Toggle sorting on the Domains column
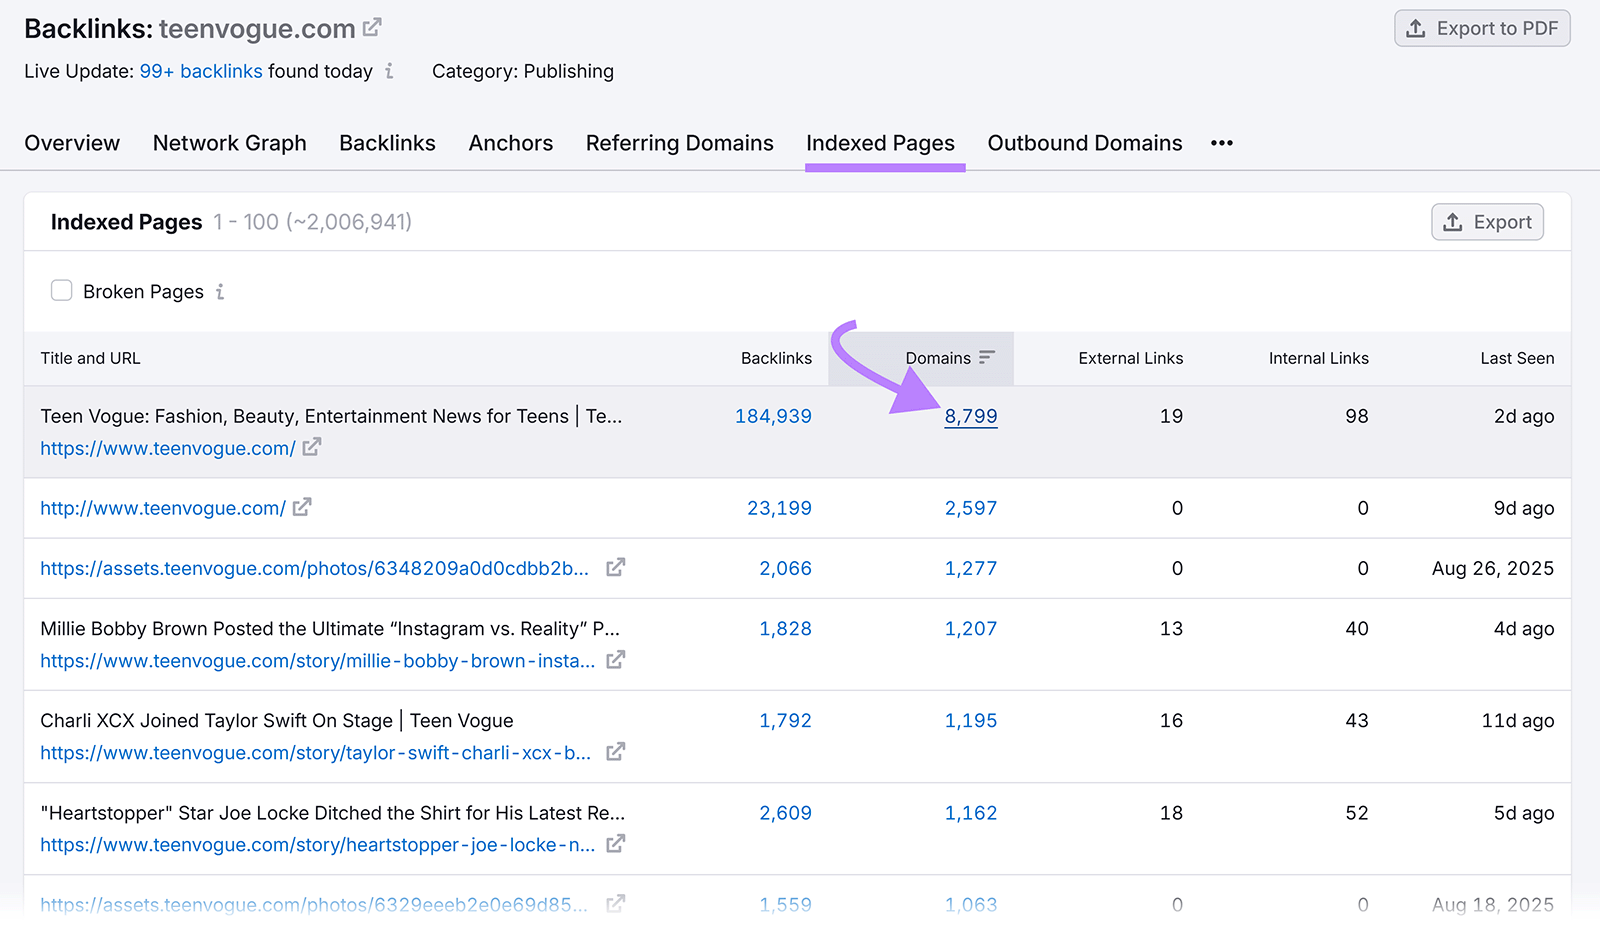 (938, 358)
